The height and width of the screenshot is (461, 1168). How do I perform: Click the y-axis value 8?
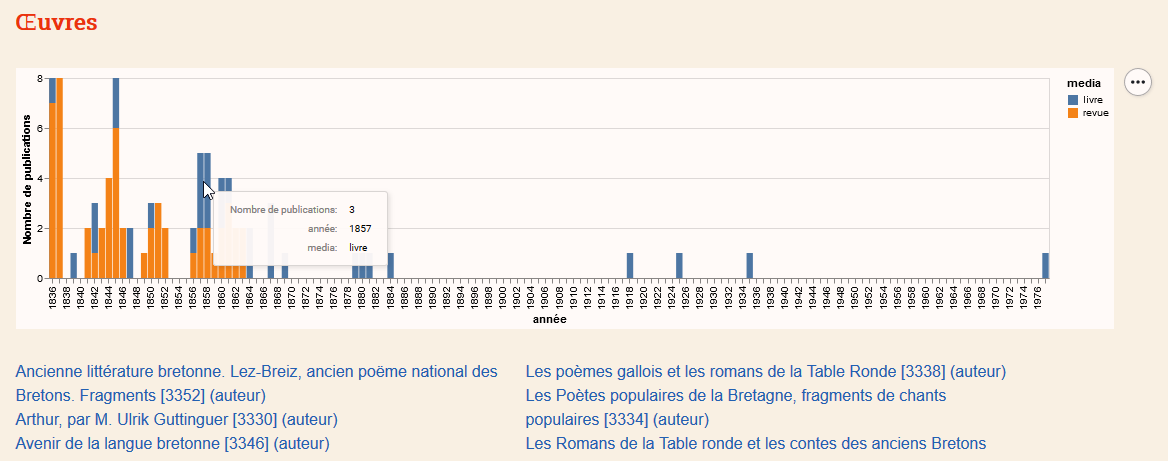coord(39,77)
